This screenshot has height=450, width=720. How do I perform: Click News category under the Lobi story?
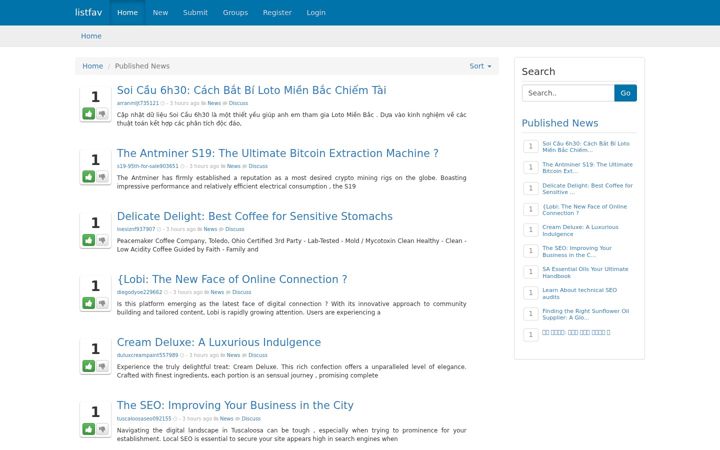(x=217, y=292)
